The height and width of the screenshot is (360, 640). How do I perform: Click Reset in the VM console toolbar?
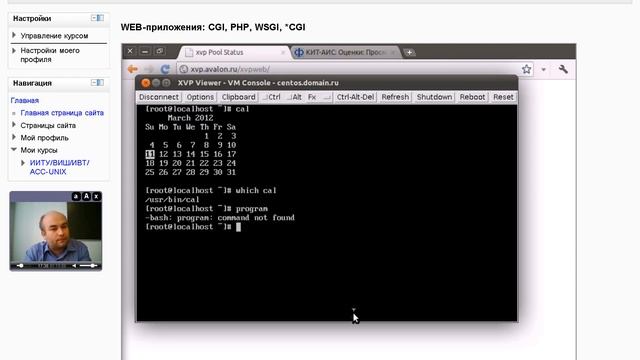point(503,97)
